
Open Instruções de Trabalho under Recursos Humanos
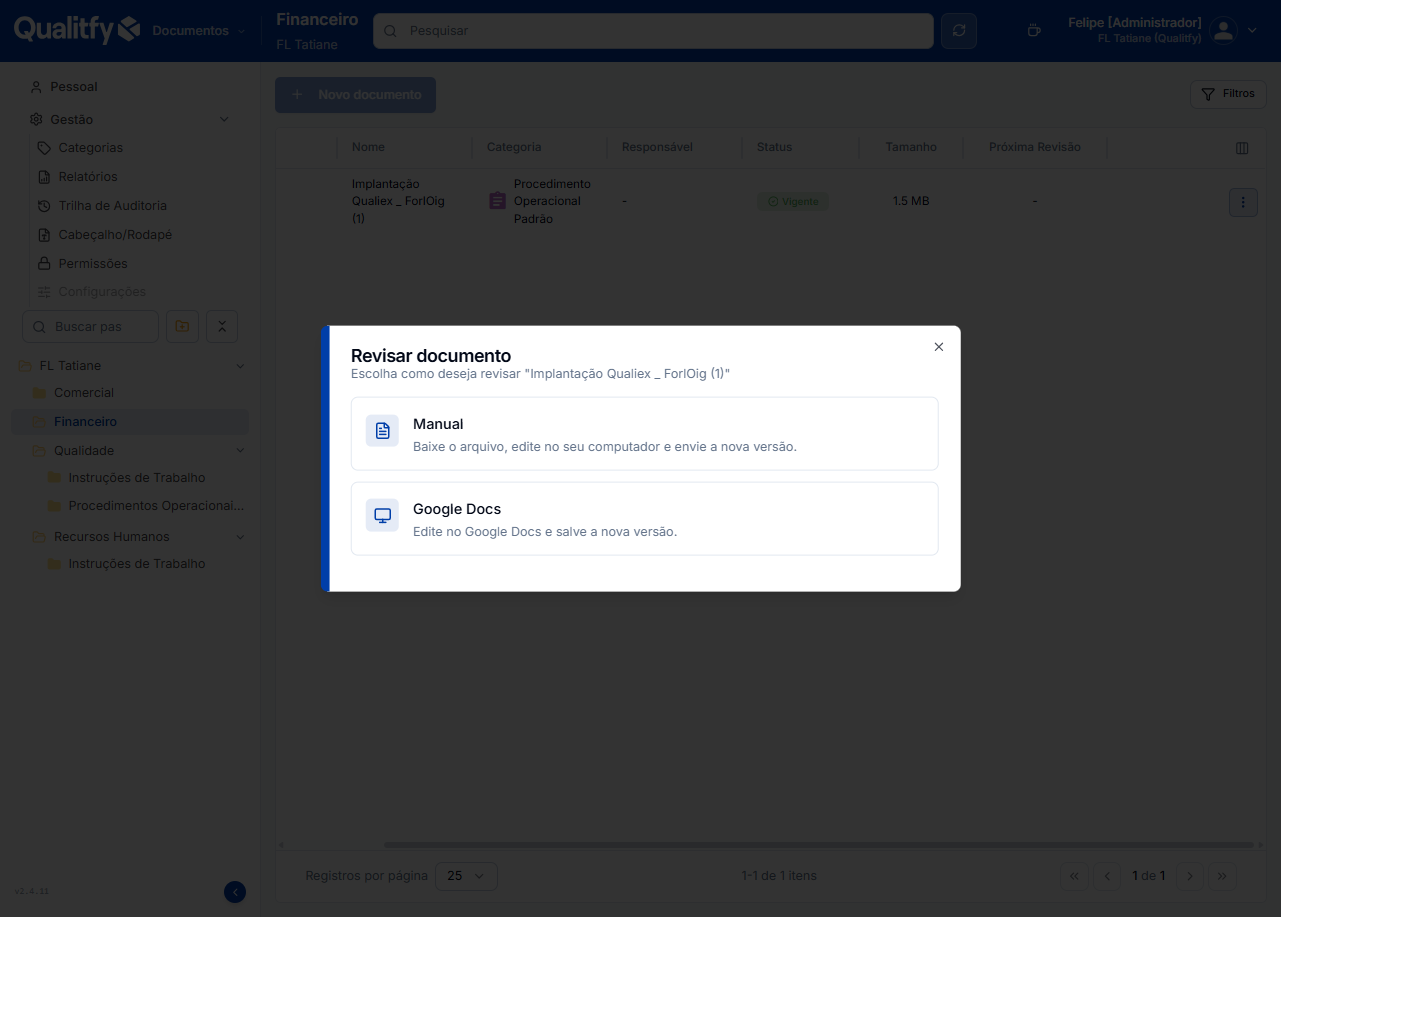click(137, 564)
